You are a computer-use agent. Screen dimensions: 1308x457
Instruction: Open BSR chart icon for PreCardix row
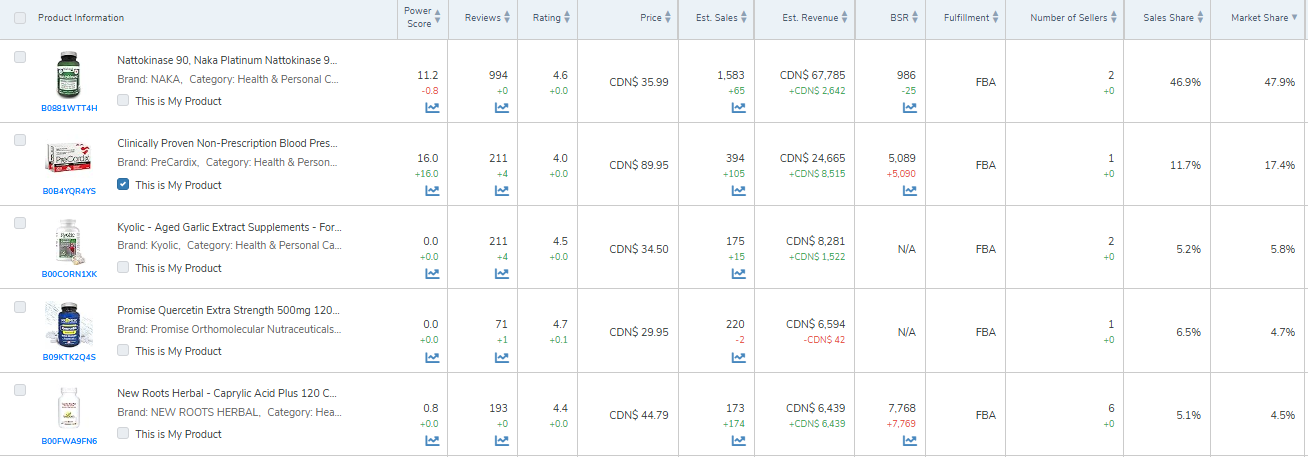coord(909,191)
